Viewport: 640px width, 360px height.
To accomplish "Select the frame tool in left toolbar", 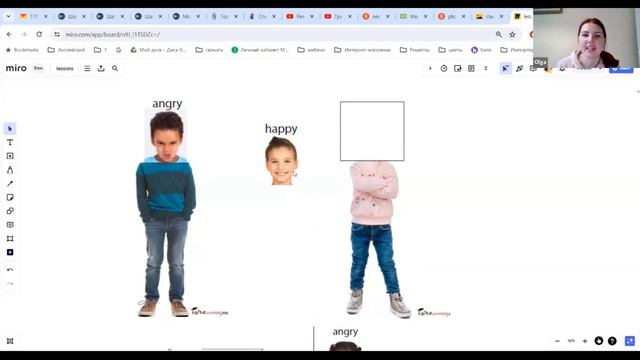I will pyautogui.click(x=10, y=239).
